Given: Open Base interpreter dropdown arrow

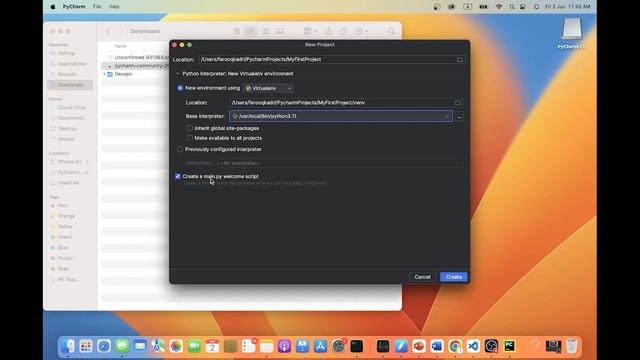Looking at the screenshot, I should point(447,116).
